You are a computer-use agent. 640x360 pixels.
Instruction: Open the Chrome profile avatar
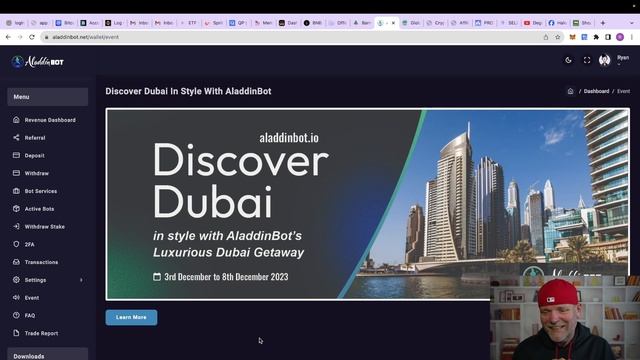tap(620, 37)
